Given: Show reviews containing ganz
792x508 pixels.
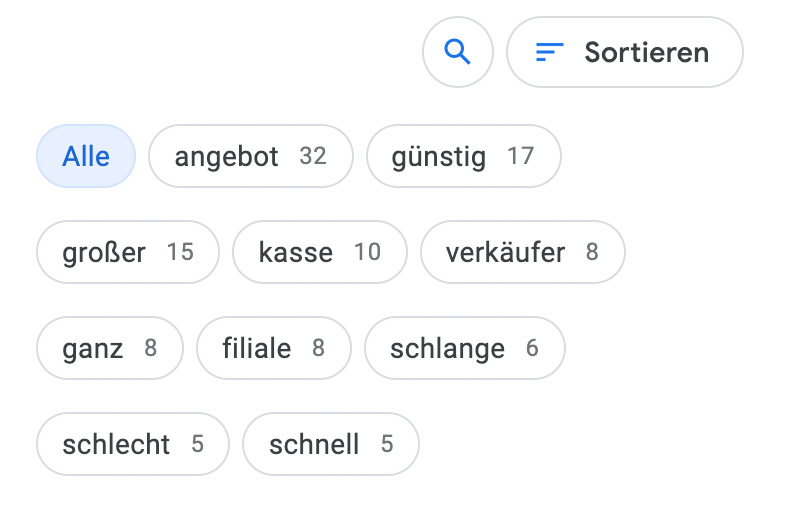Looking at the screenshot, I should pyautogui.click(x=110, y=348).
